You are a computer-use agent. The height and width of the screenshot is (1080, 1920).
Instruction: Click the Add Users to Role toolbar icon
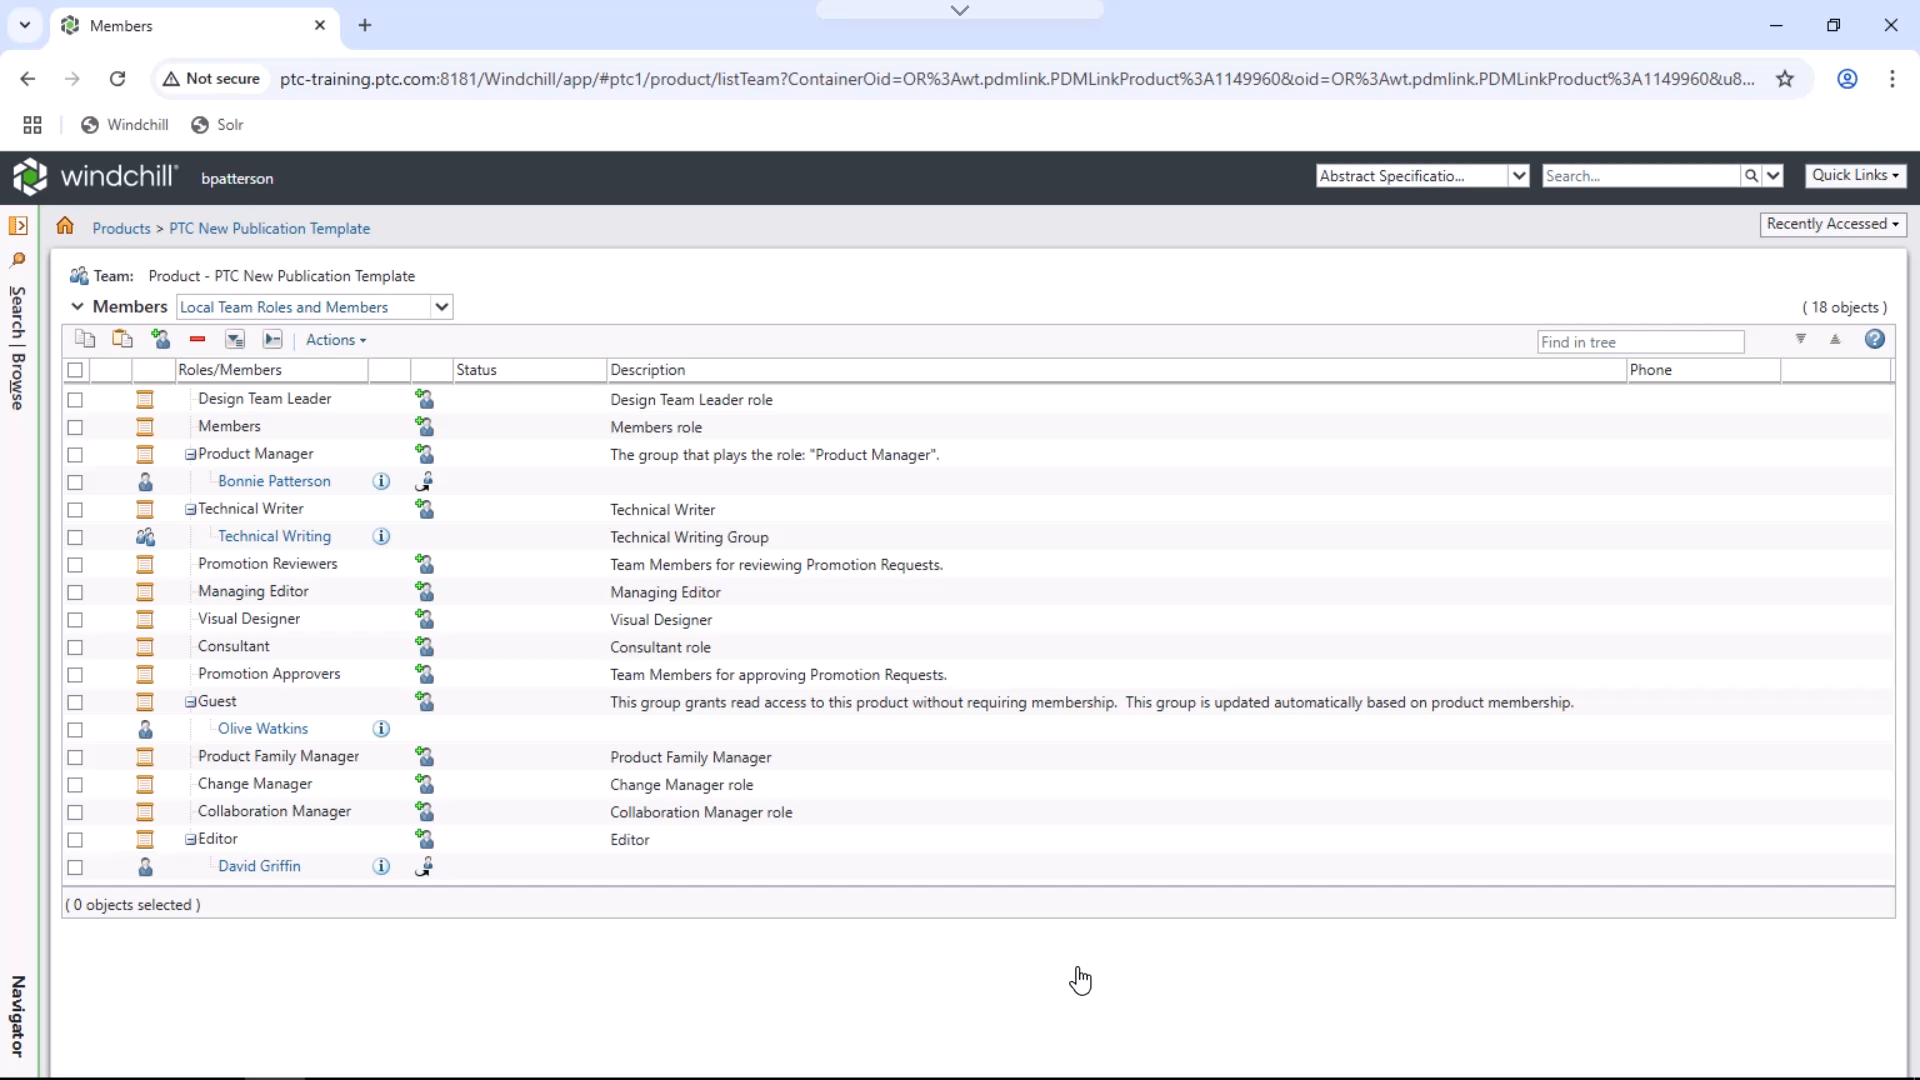tap(160, 339)
